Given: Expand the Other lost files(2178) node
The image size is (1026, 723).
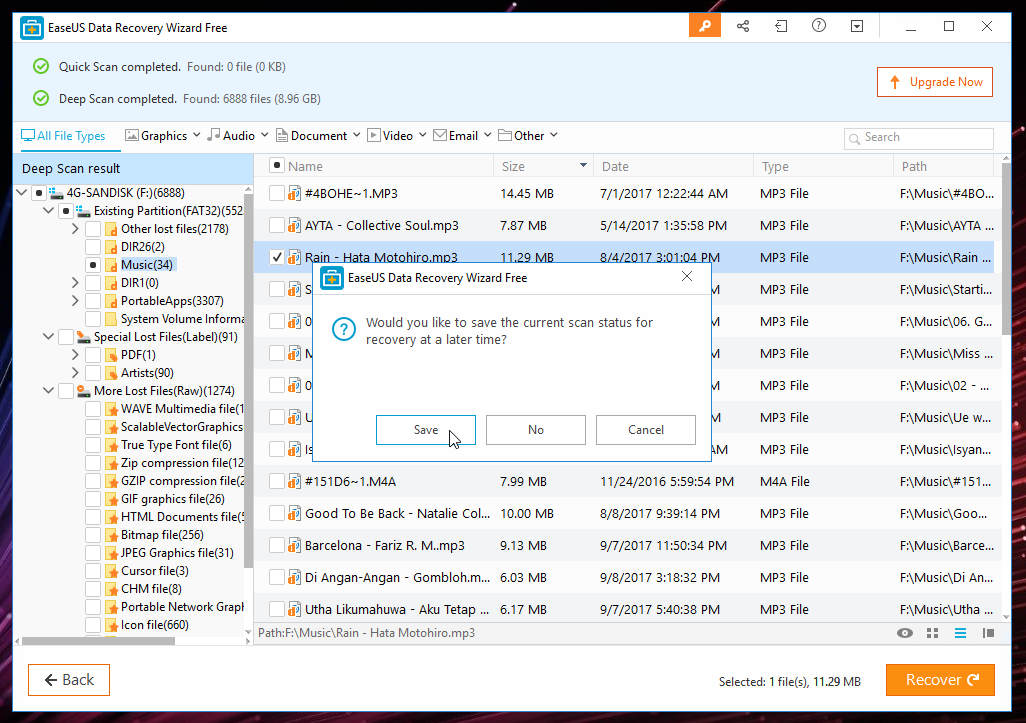Looking at the screenshot, I should tap(75, 229).
